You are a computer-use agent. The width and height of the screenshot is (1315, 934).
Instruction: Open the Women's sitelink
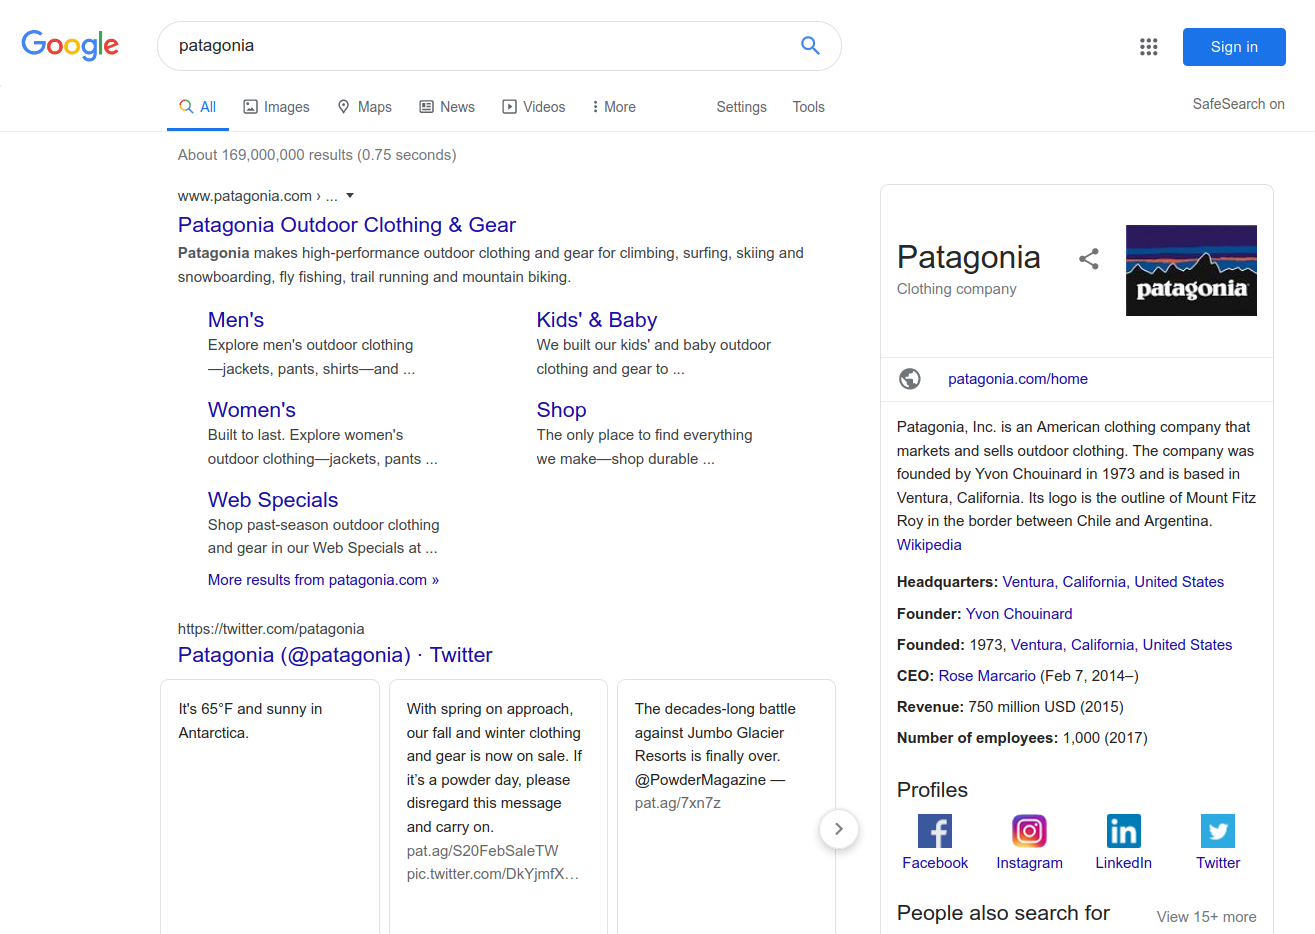pyautogui.click(x=252, y=410)
